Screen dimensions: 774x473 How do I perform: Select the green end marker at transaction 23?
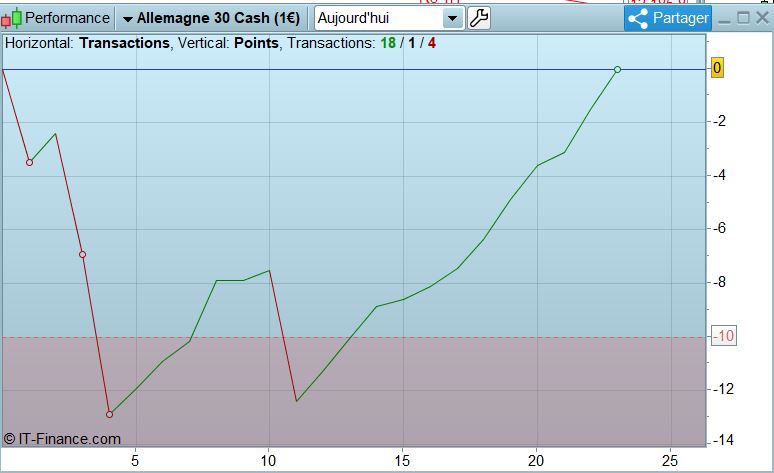pyautogui.click(x=617, y=70)
